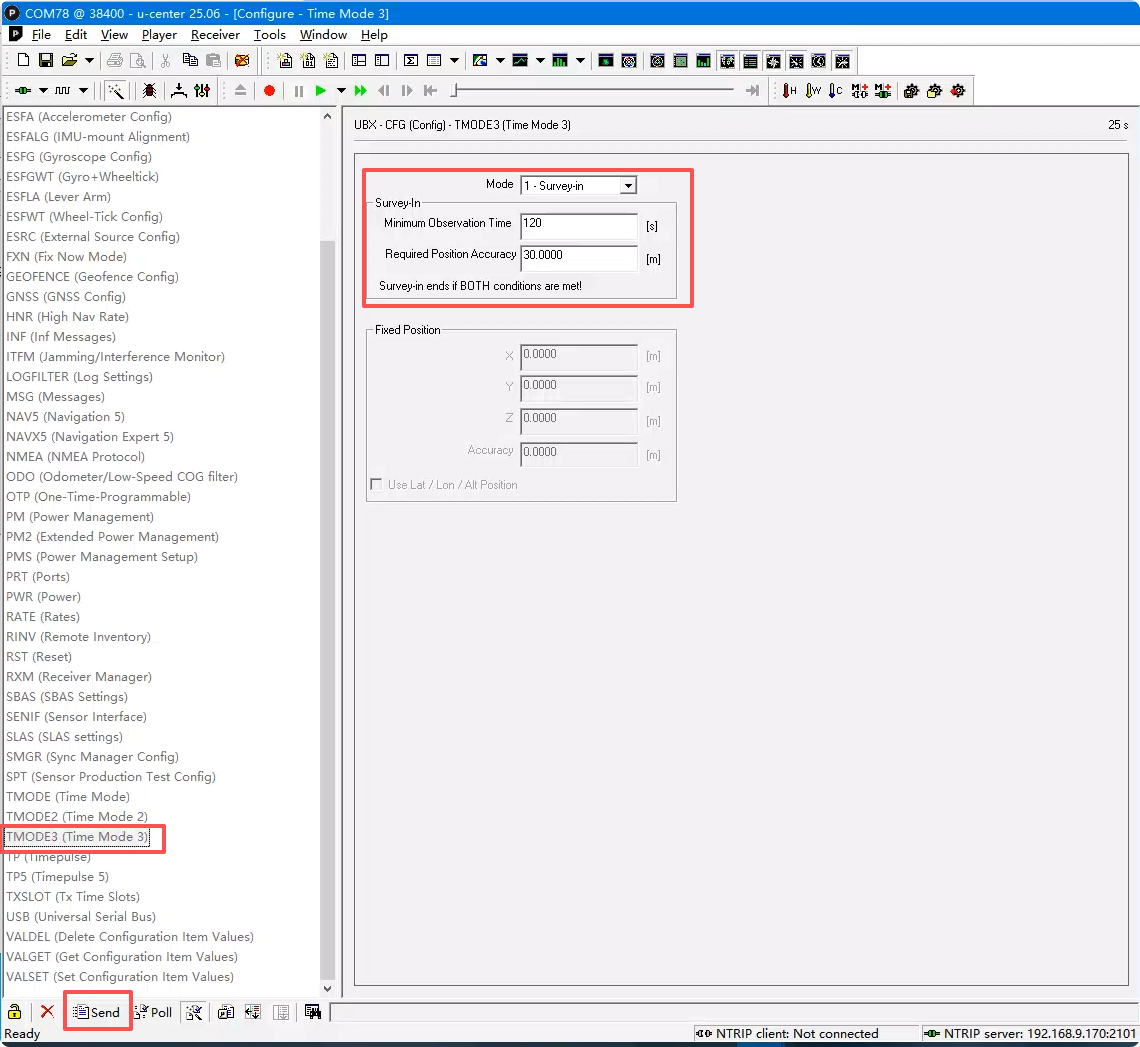The image size is (1140, 1047).
Task: Click the eject button in player toolbar
Action: click(x=240, y=91)
